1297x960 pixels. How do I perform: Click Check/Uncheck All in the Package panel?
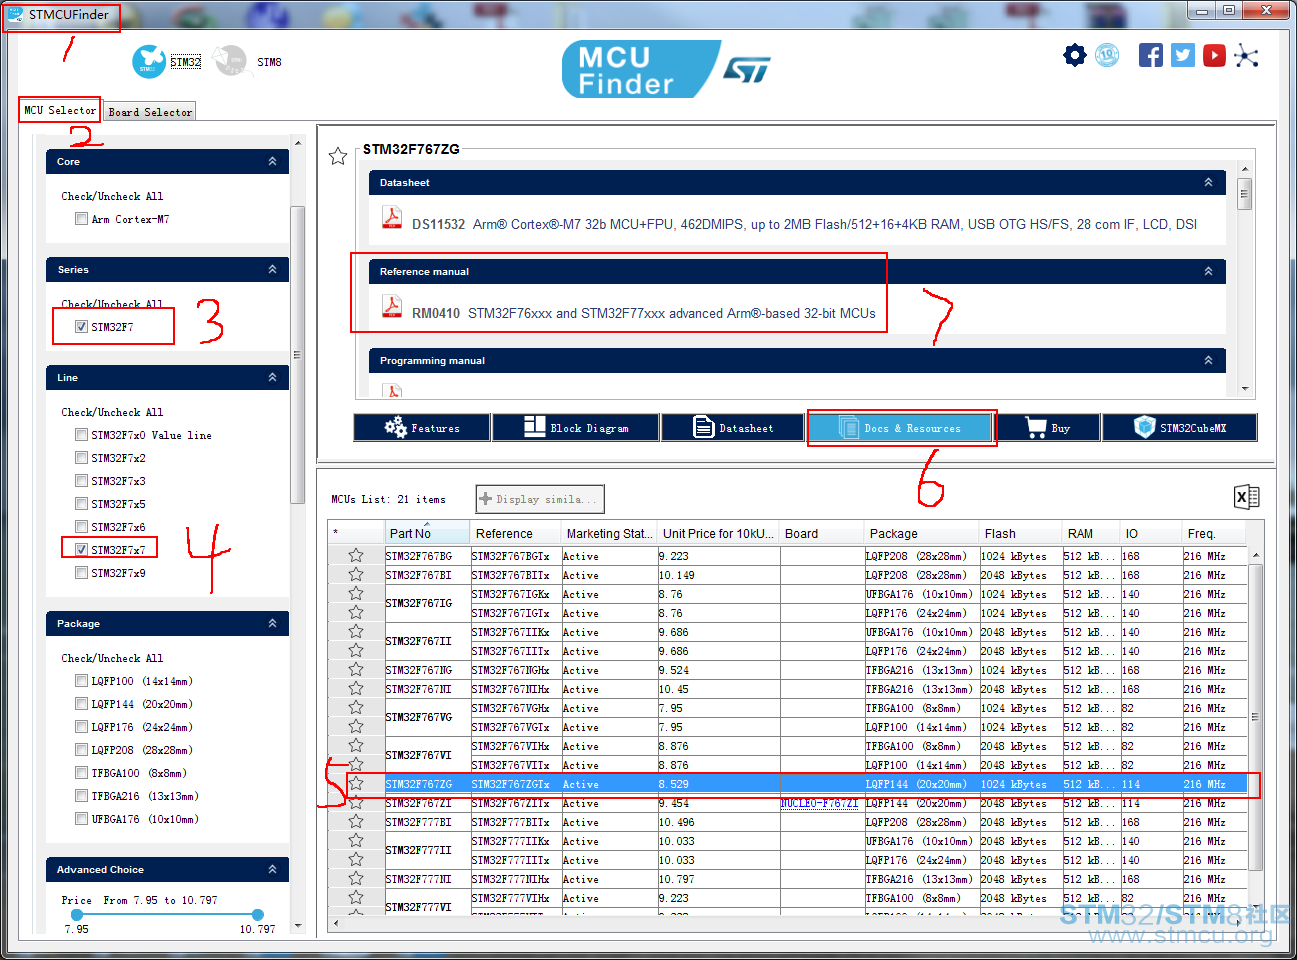click(x=112, y=658)
